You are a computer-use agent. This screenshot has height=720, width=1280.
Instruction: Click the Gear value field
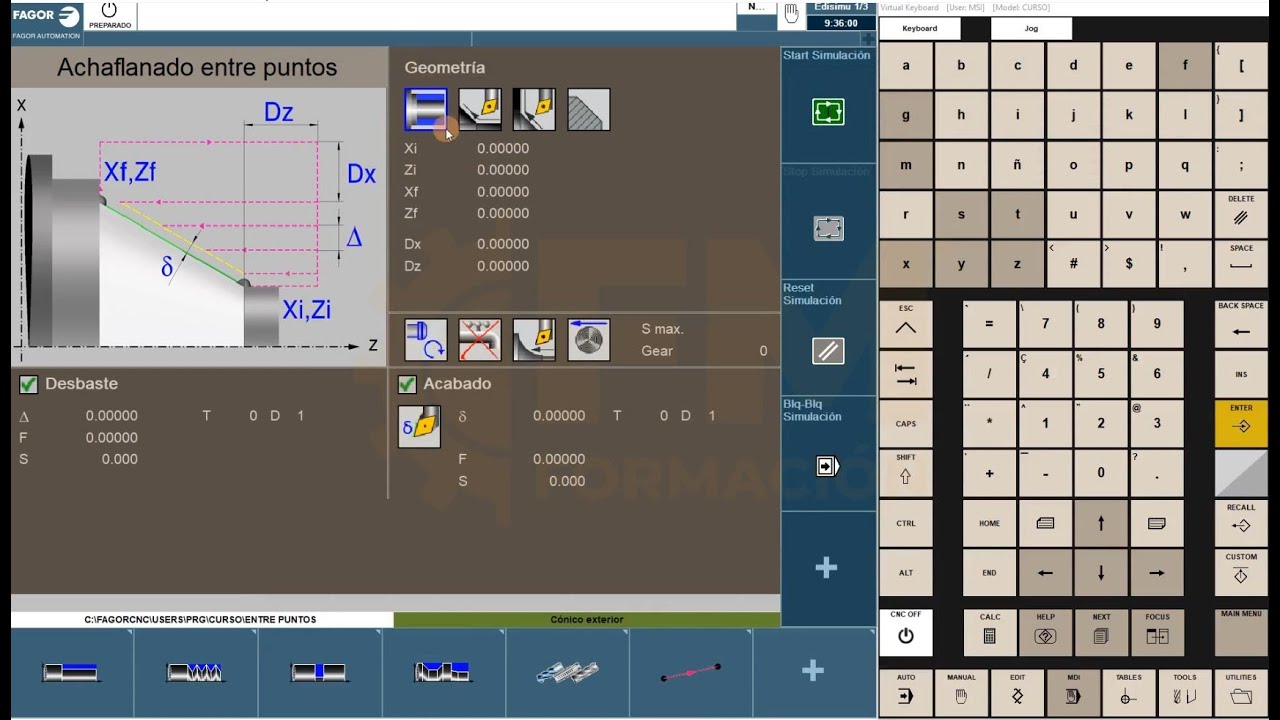(763, 351)
